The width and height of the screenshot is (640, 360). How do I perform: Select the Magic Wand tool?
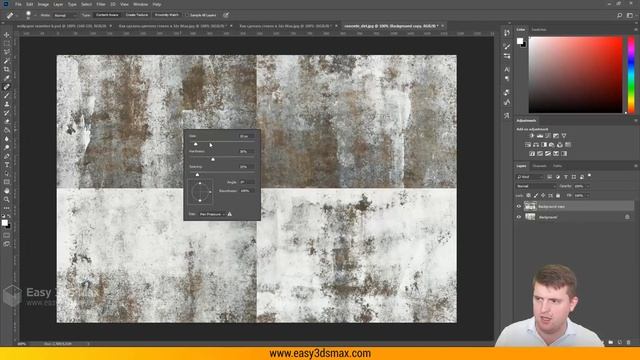pos(7,61)
